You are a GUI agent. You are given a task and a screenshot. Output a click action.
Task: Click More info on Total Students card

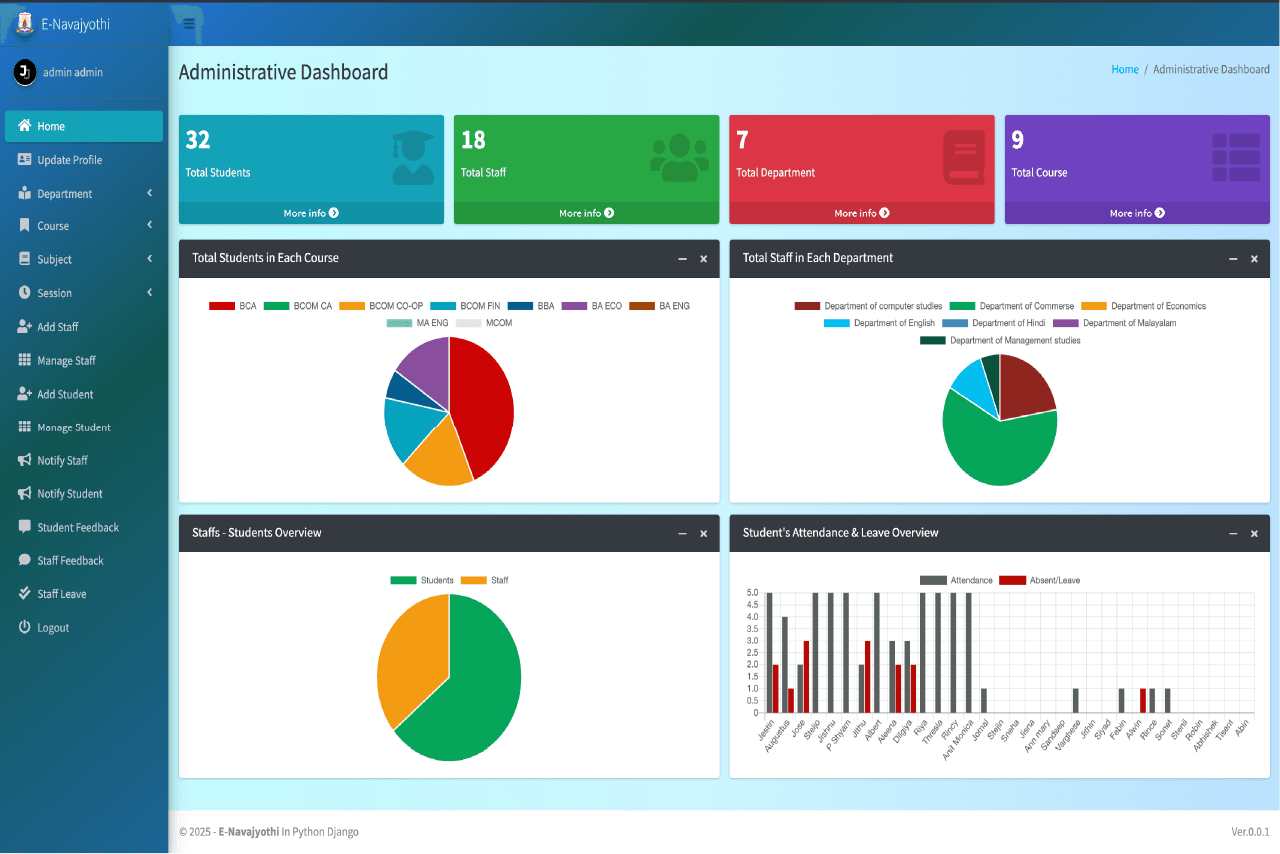(311, 213)
